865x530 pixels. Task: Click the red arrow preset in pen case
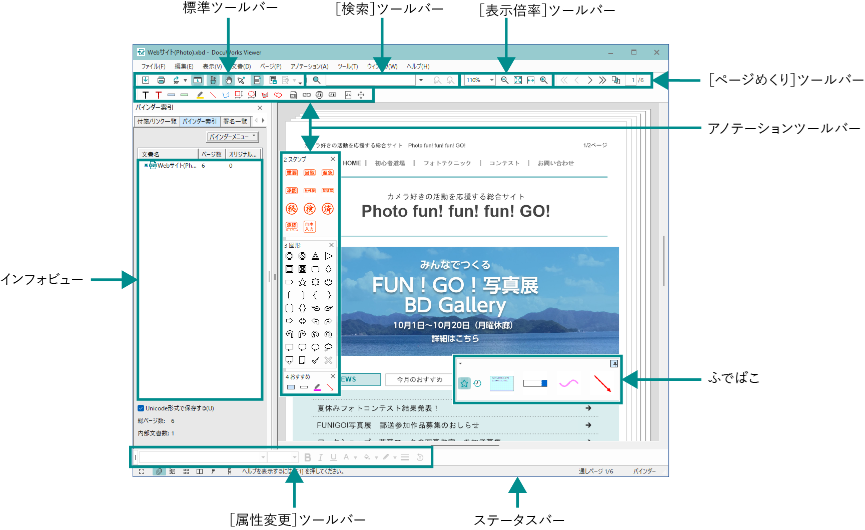602,383
